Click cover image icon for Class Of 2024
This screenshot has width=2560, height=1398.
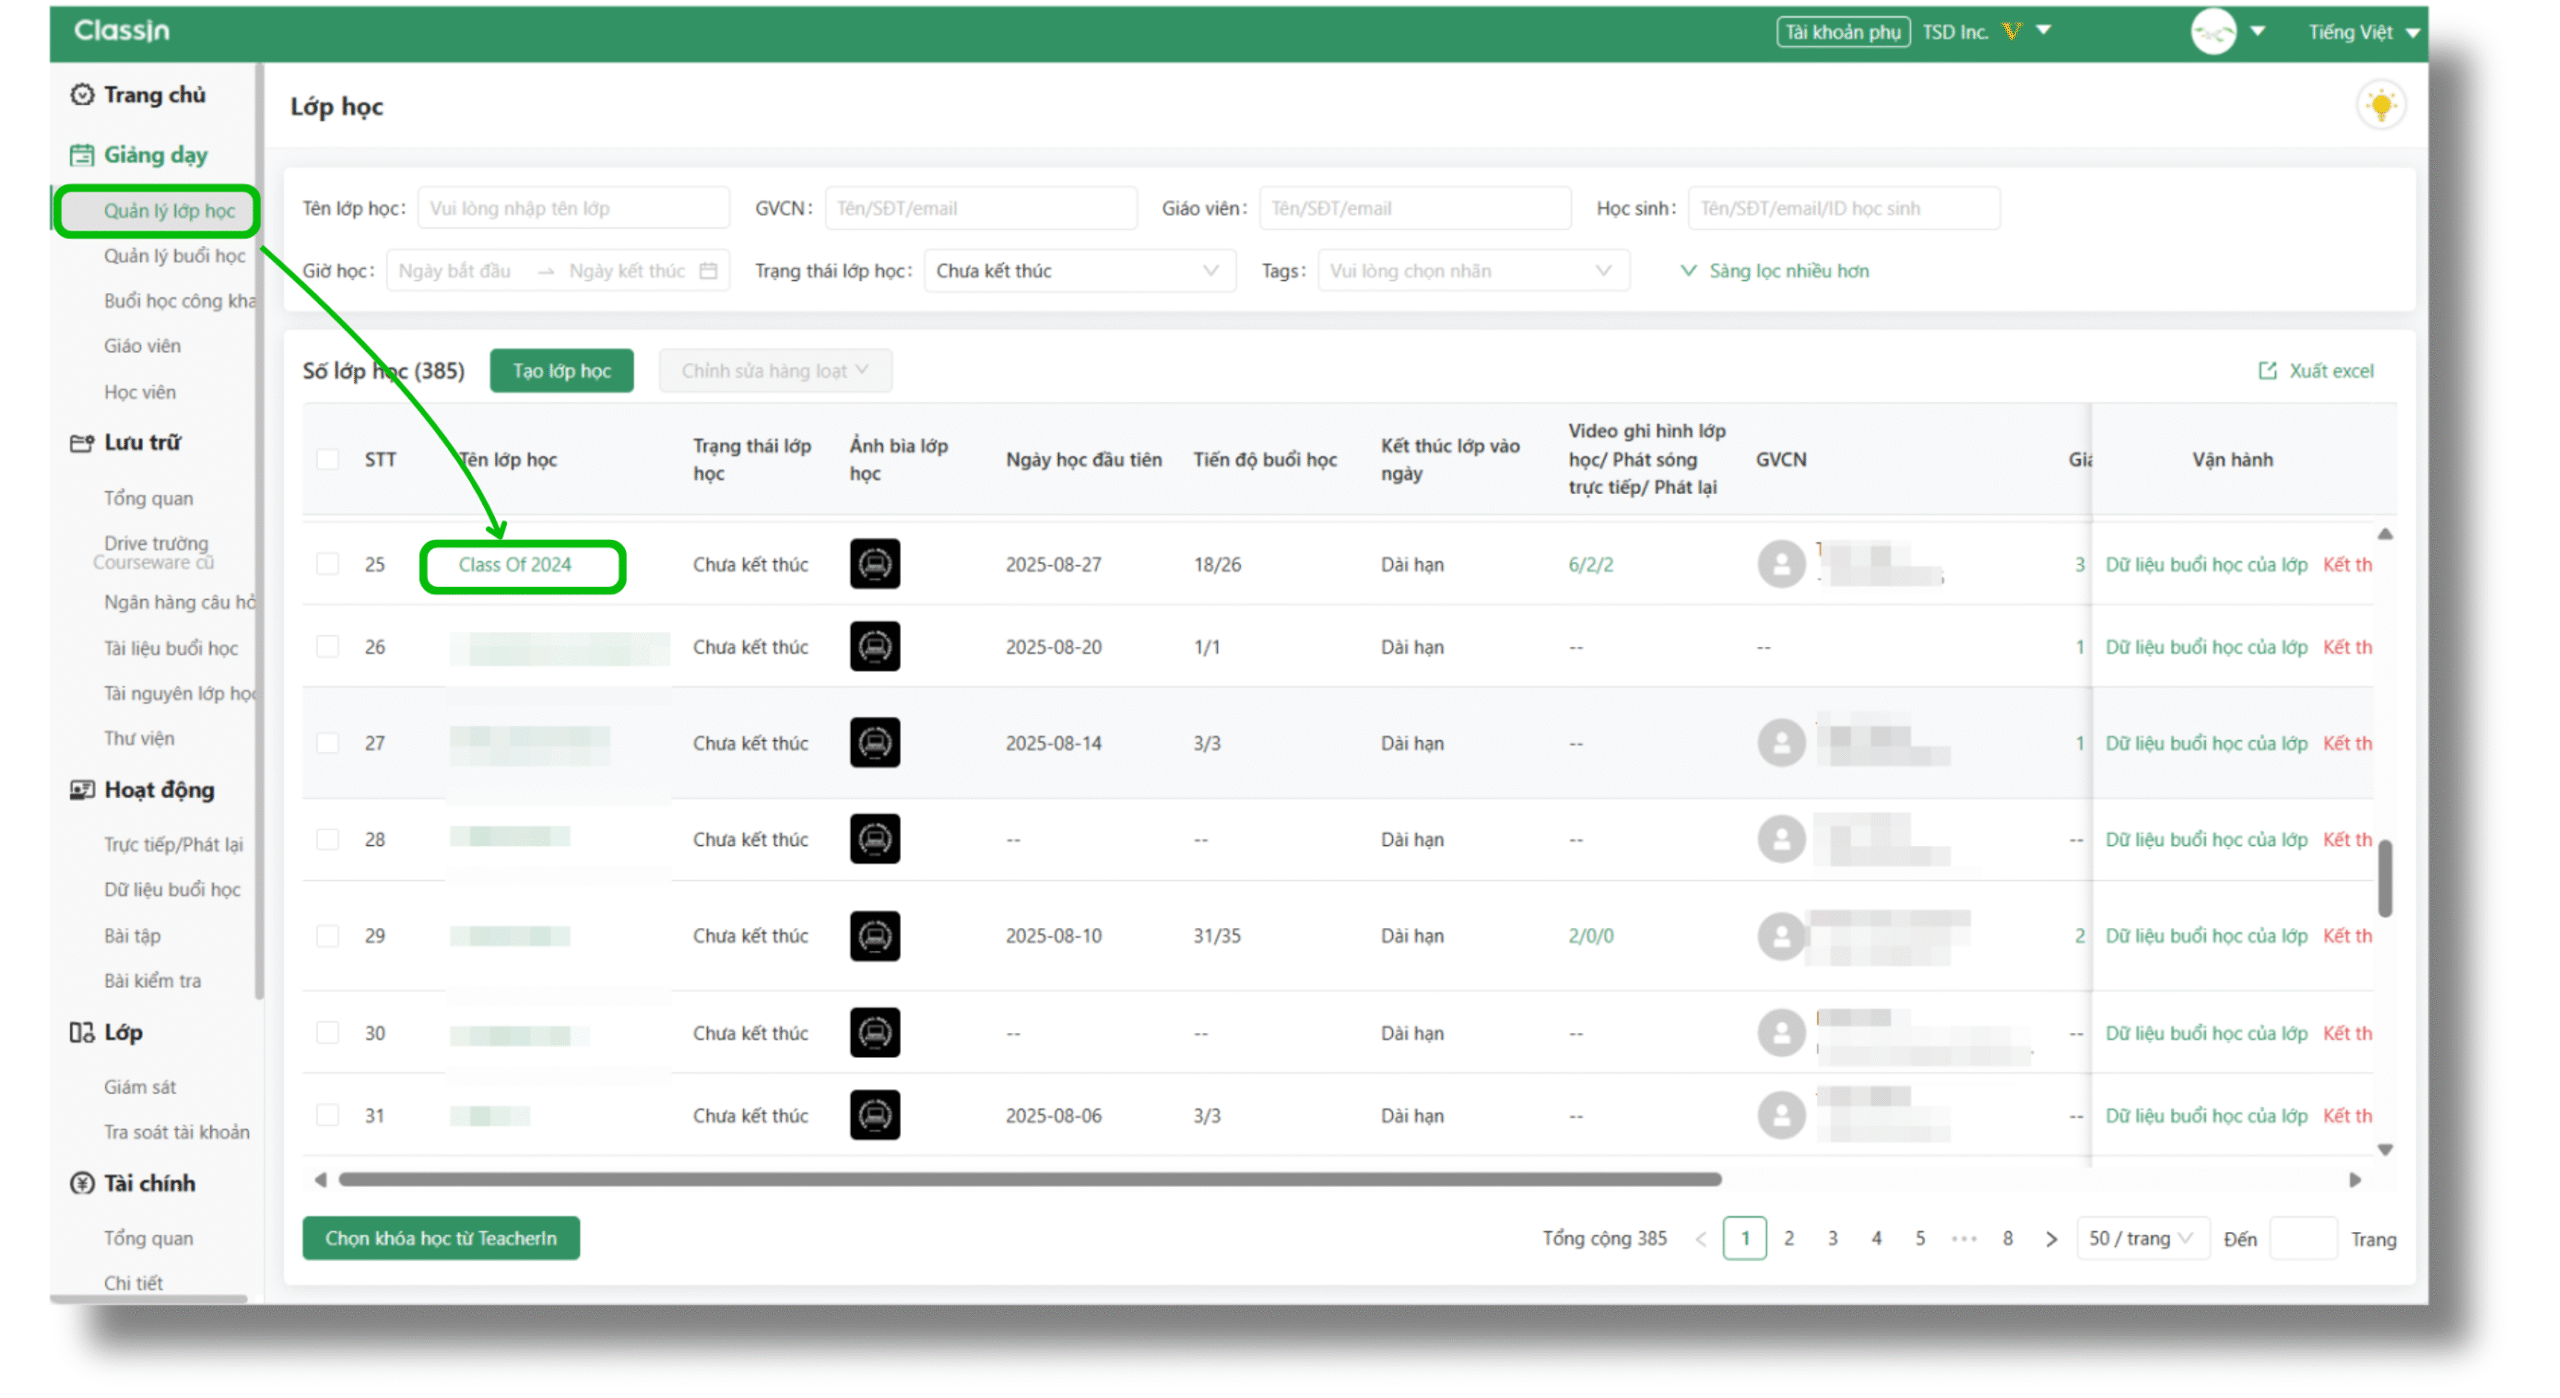point(874,564)
